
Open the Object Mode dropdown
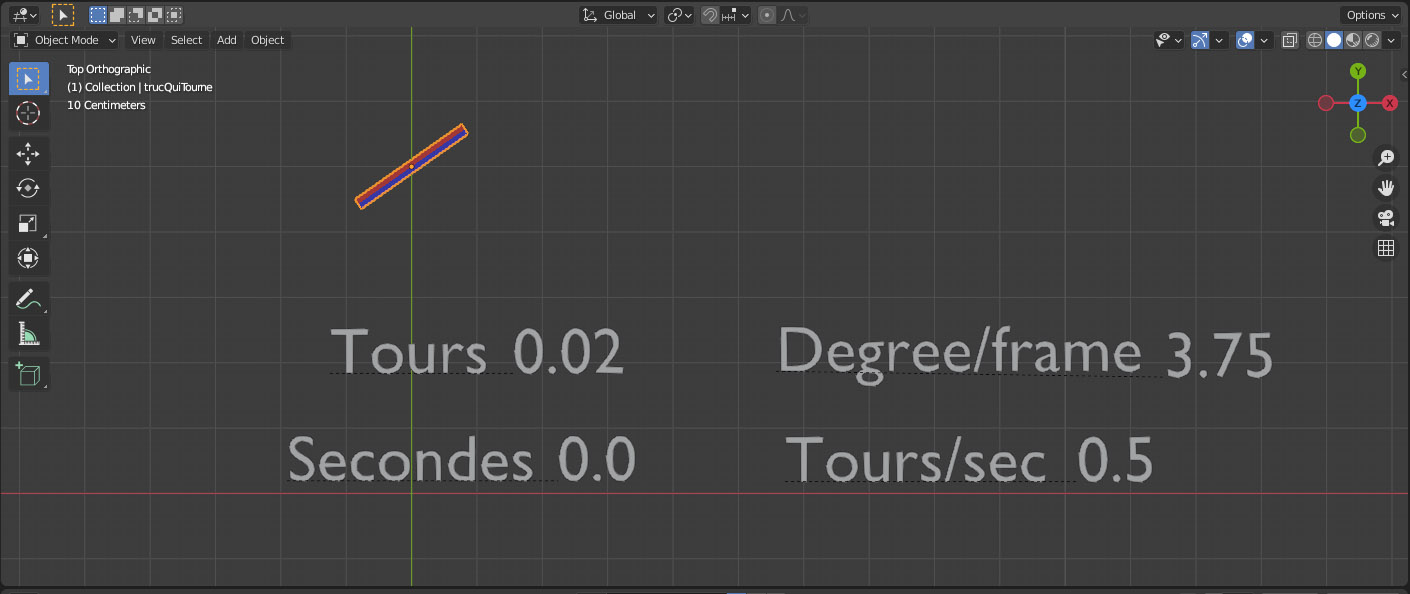pos(65,40)
